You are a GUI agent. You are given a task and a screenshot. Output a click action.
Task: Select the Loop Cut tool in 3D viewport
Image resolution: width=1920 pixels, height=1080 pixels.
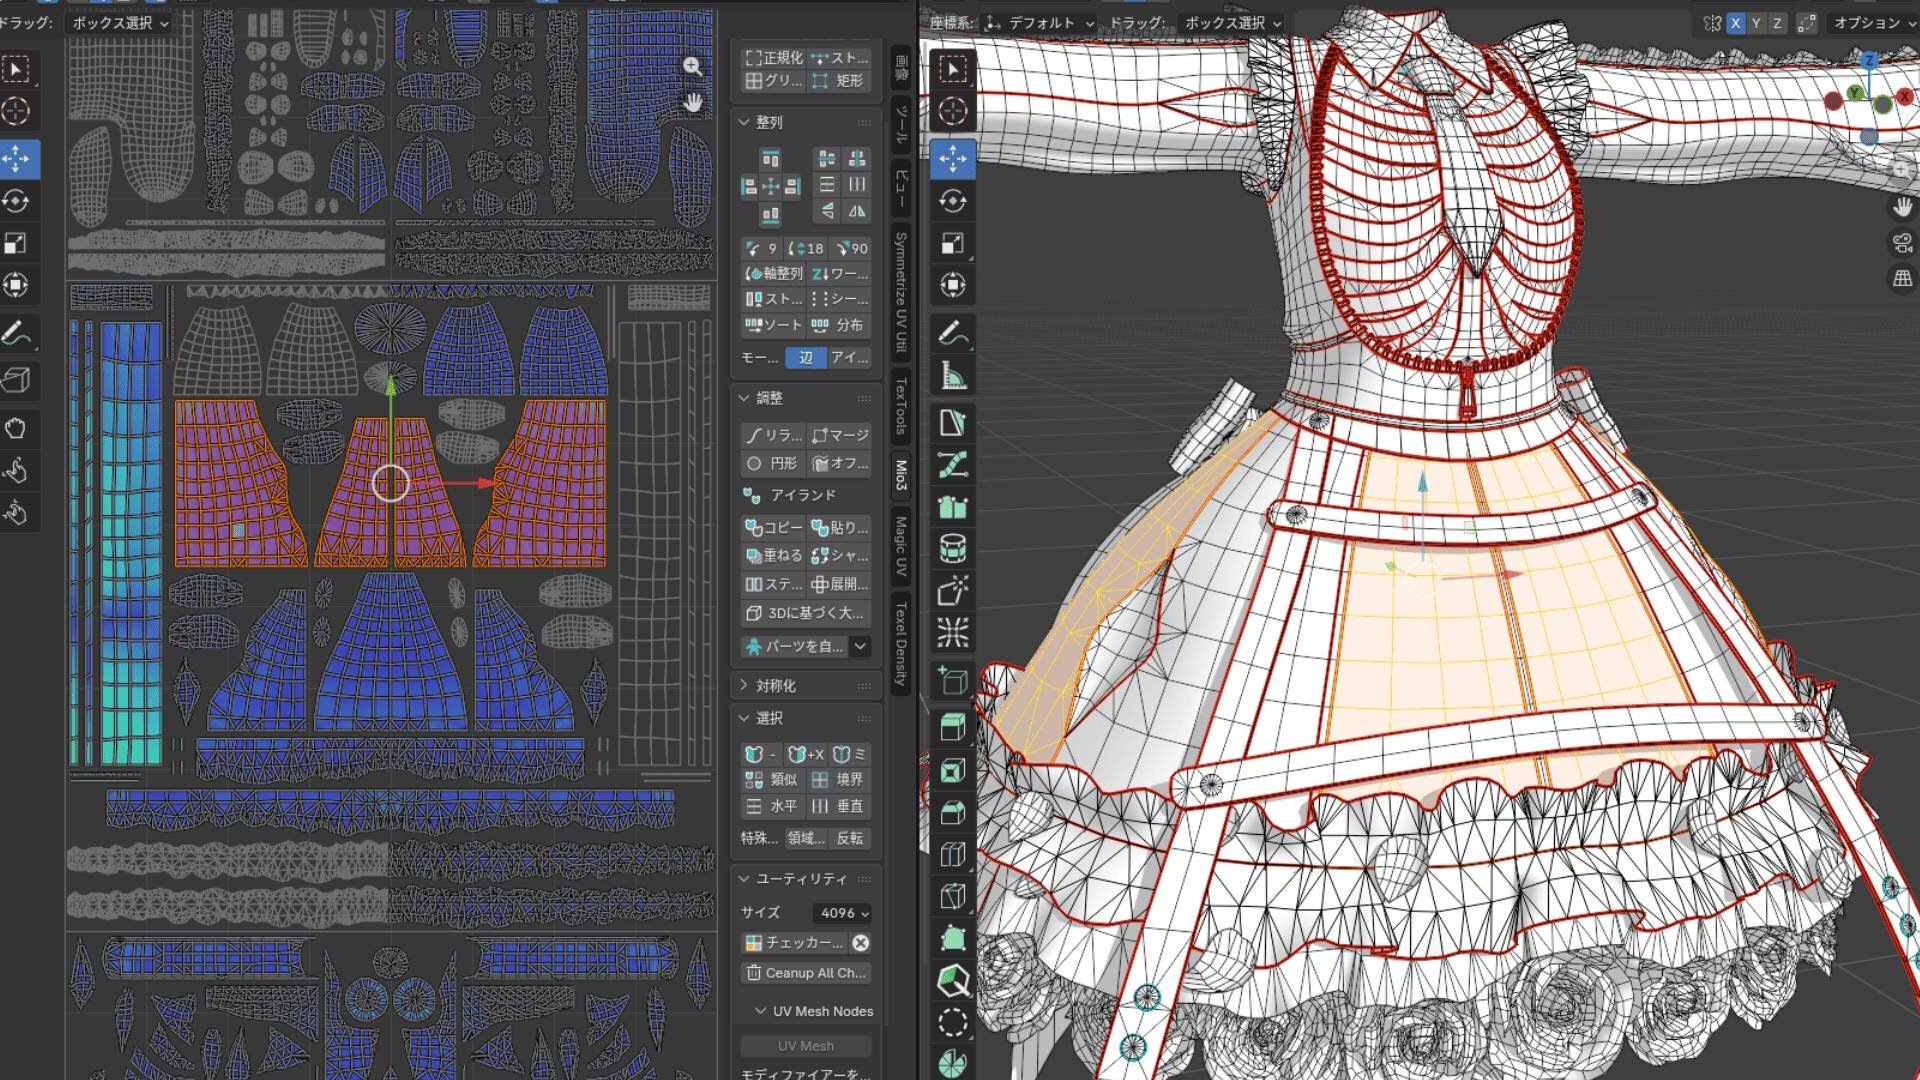click(x=952, y=854)
